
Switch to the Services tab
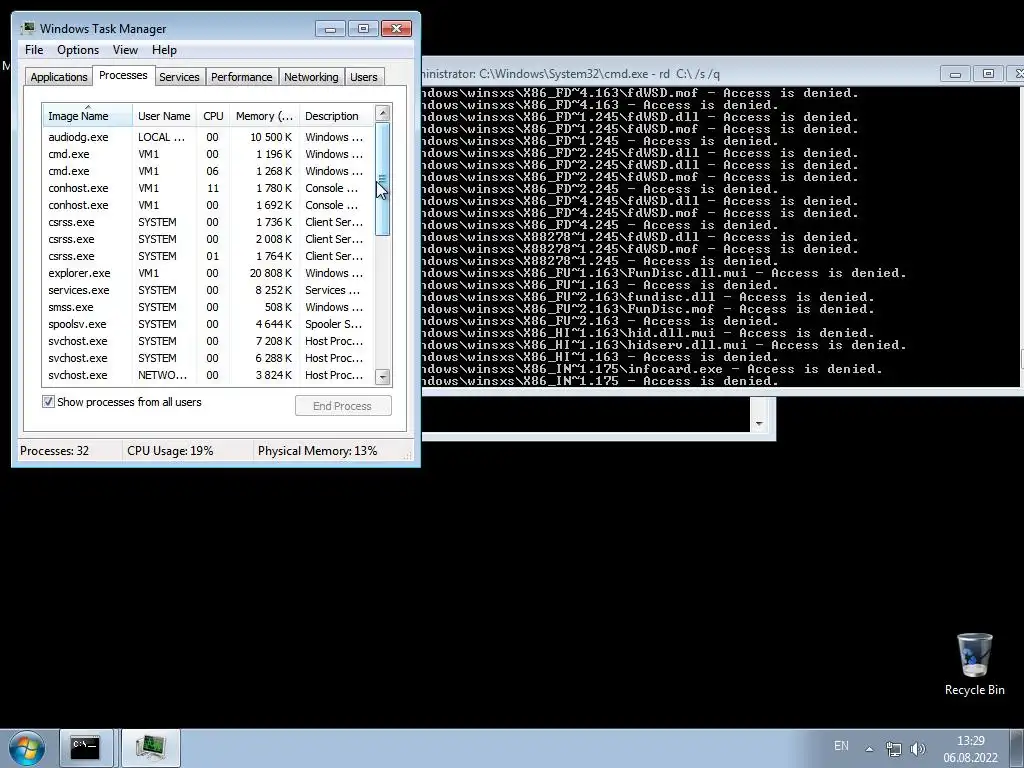pyautogui.click(x=179, y=77)
